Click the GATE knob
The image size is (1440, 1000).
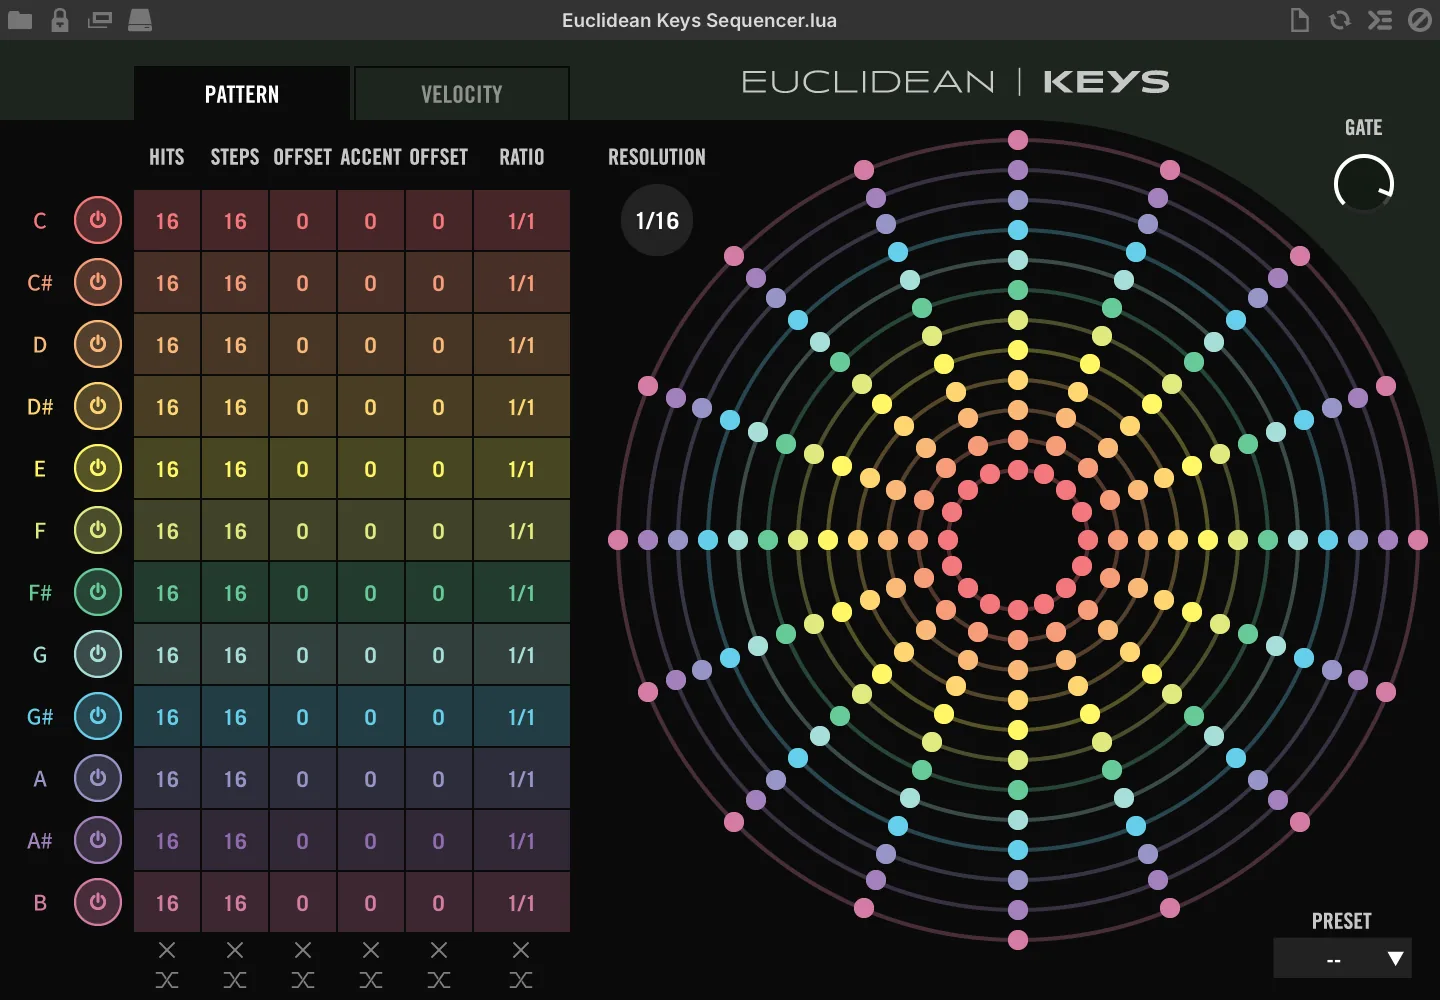[1364, 183]
